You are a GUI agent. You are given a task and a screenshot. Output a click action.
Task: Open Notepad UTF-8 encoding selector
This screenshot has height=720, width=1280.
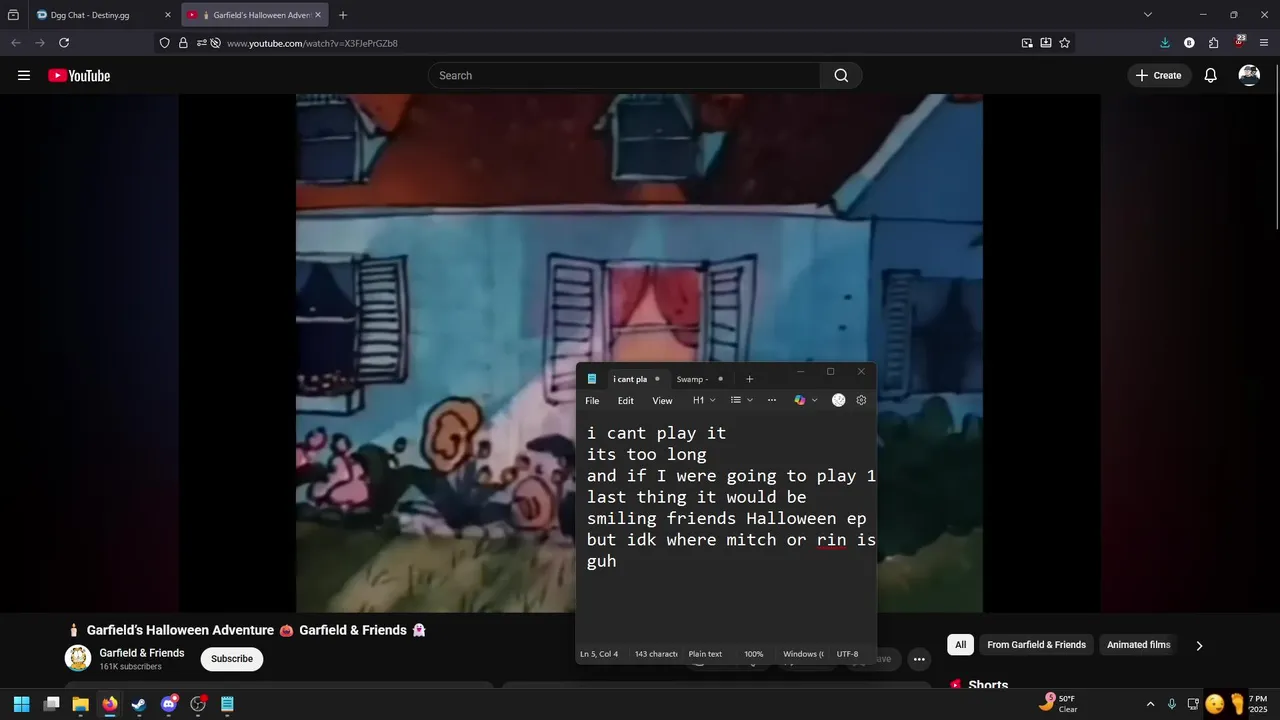click(847, 654)
